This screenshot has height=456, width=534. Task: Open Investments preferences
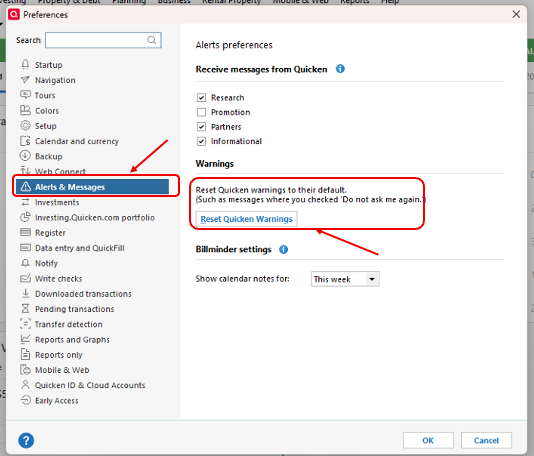pos(57,202)
